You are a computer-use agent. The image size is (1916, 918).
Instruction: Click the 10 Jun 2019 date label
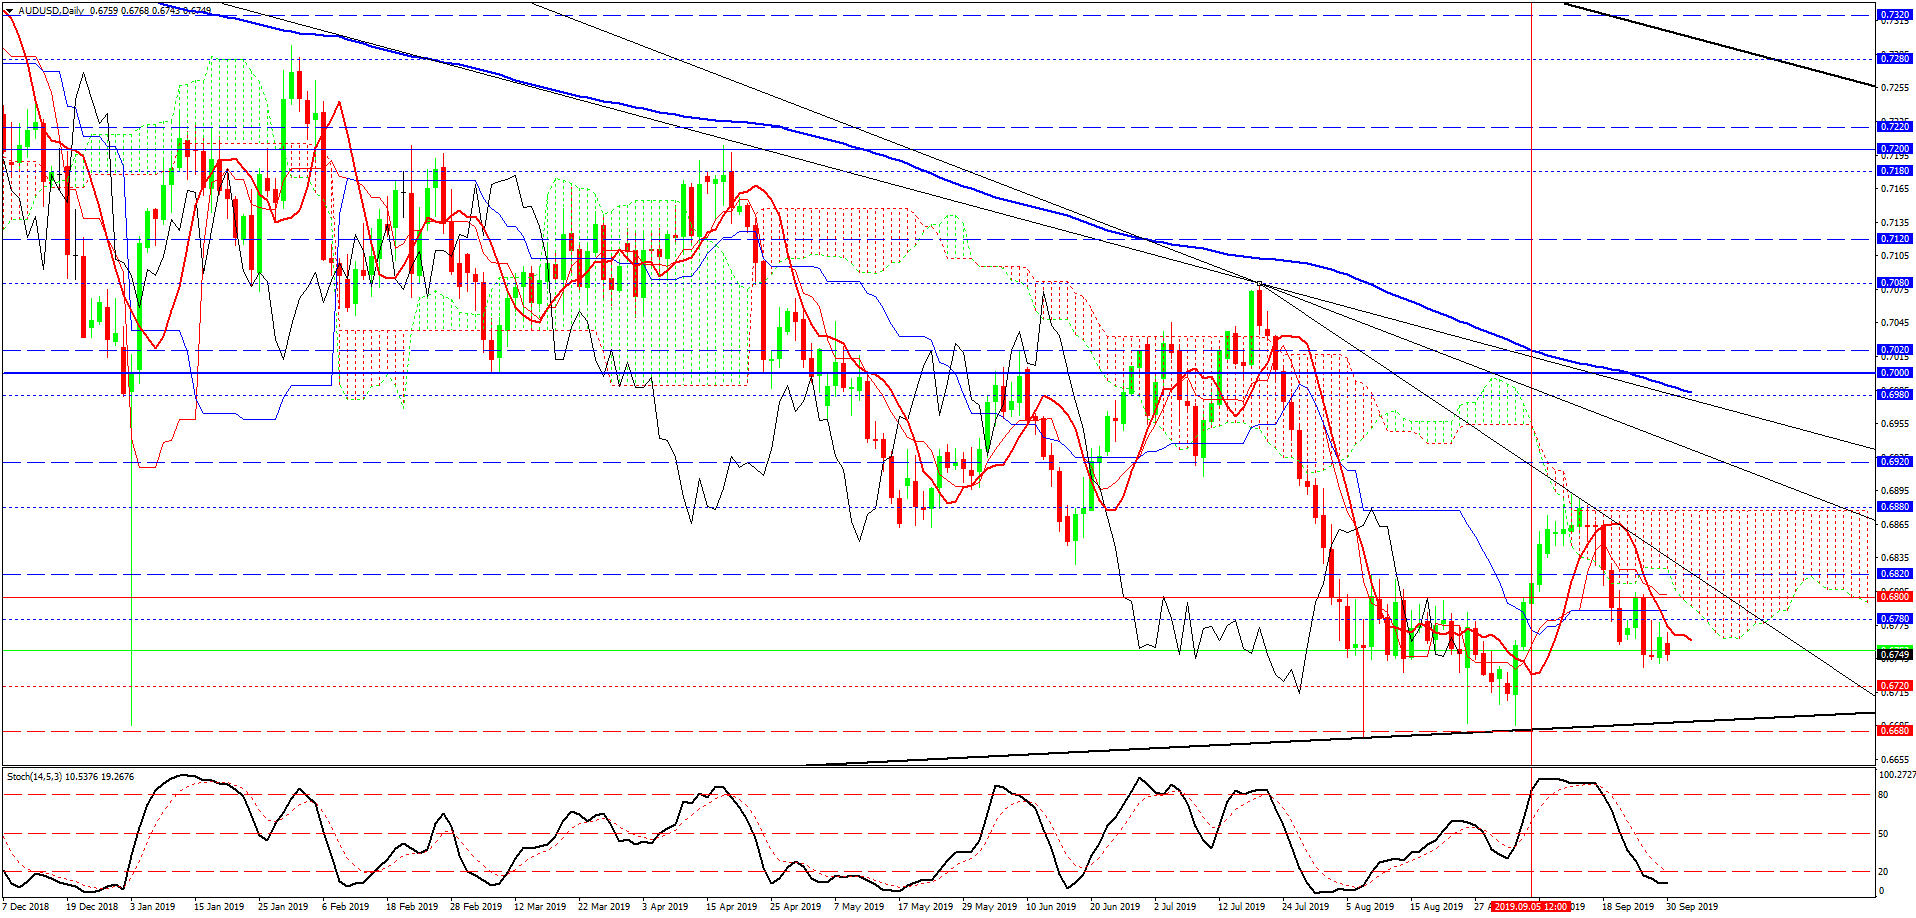pyautogui.click(x=1051, y=907)
